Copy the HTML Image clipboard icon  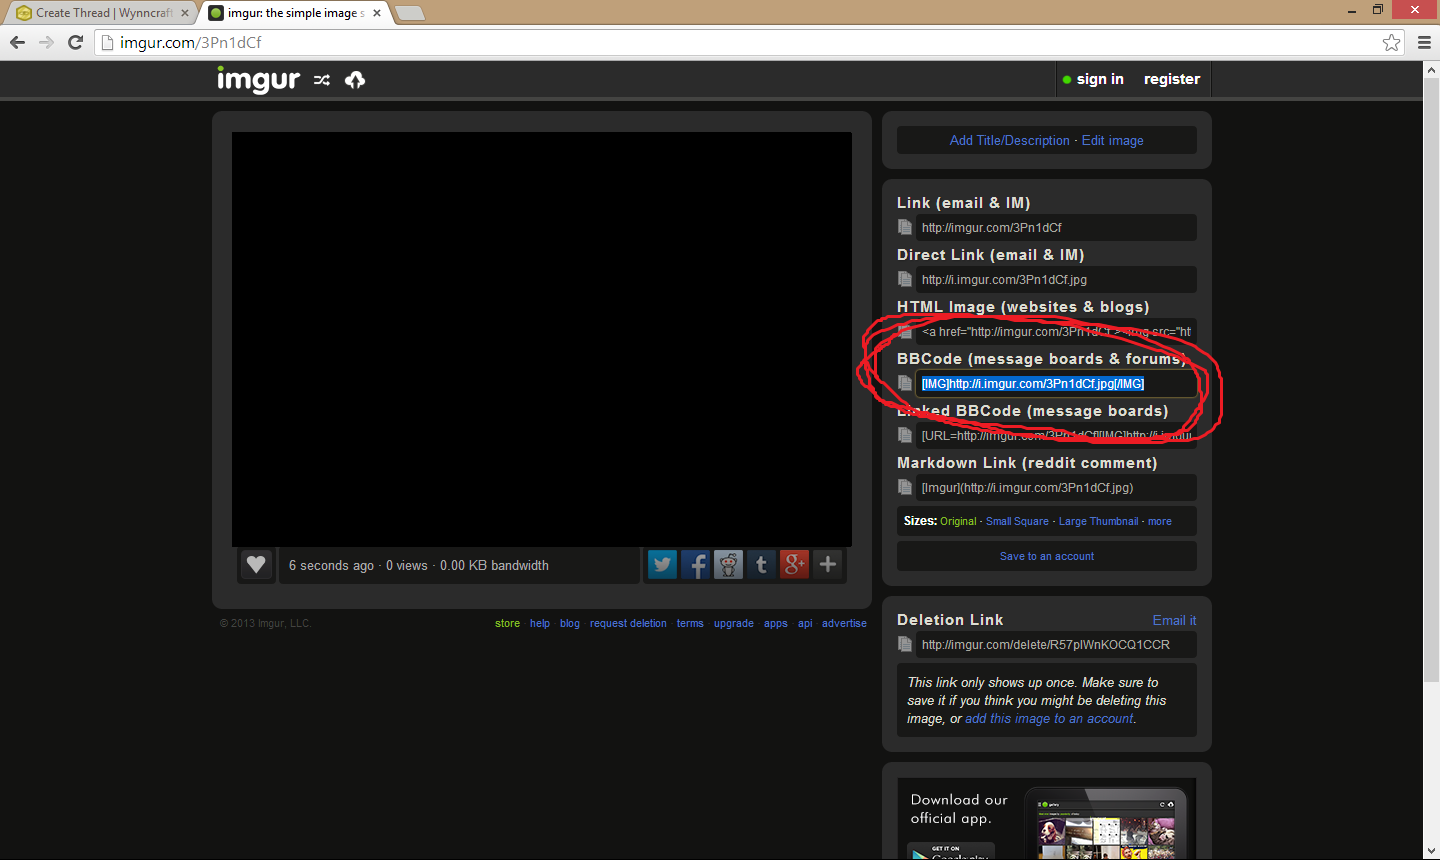(x=905, y=331)
